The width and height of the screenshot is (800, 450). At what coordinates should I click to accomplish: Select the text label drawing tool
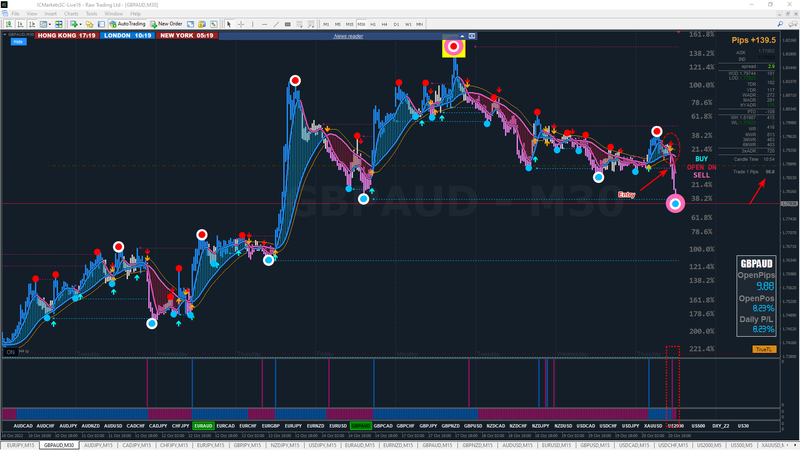[311, 24]
